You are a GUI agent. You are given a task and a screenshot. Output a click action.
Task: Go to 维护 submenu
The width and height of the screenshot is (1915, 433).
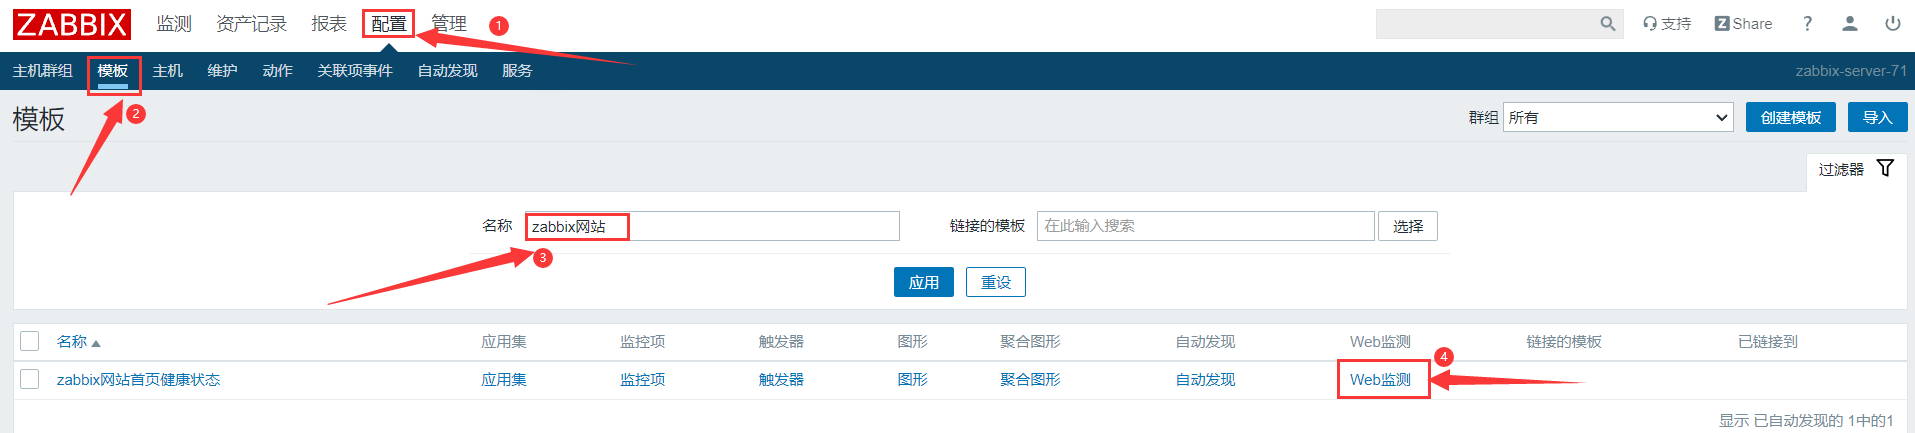click(x=222, y=71)
